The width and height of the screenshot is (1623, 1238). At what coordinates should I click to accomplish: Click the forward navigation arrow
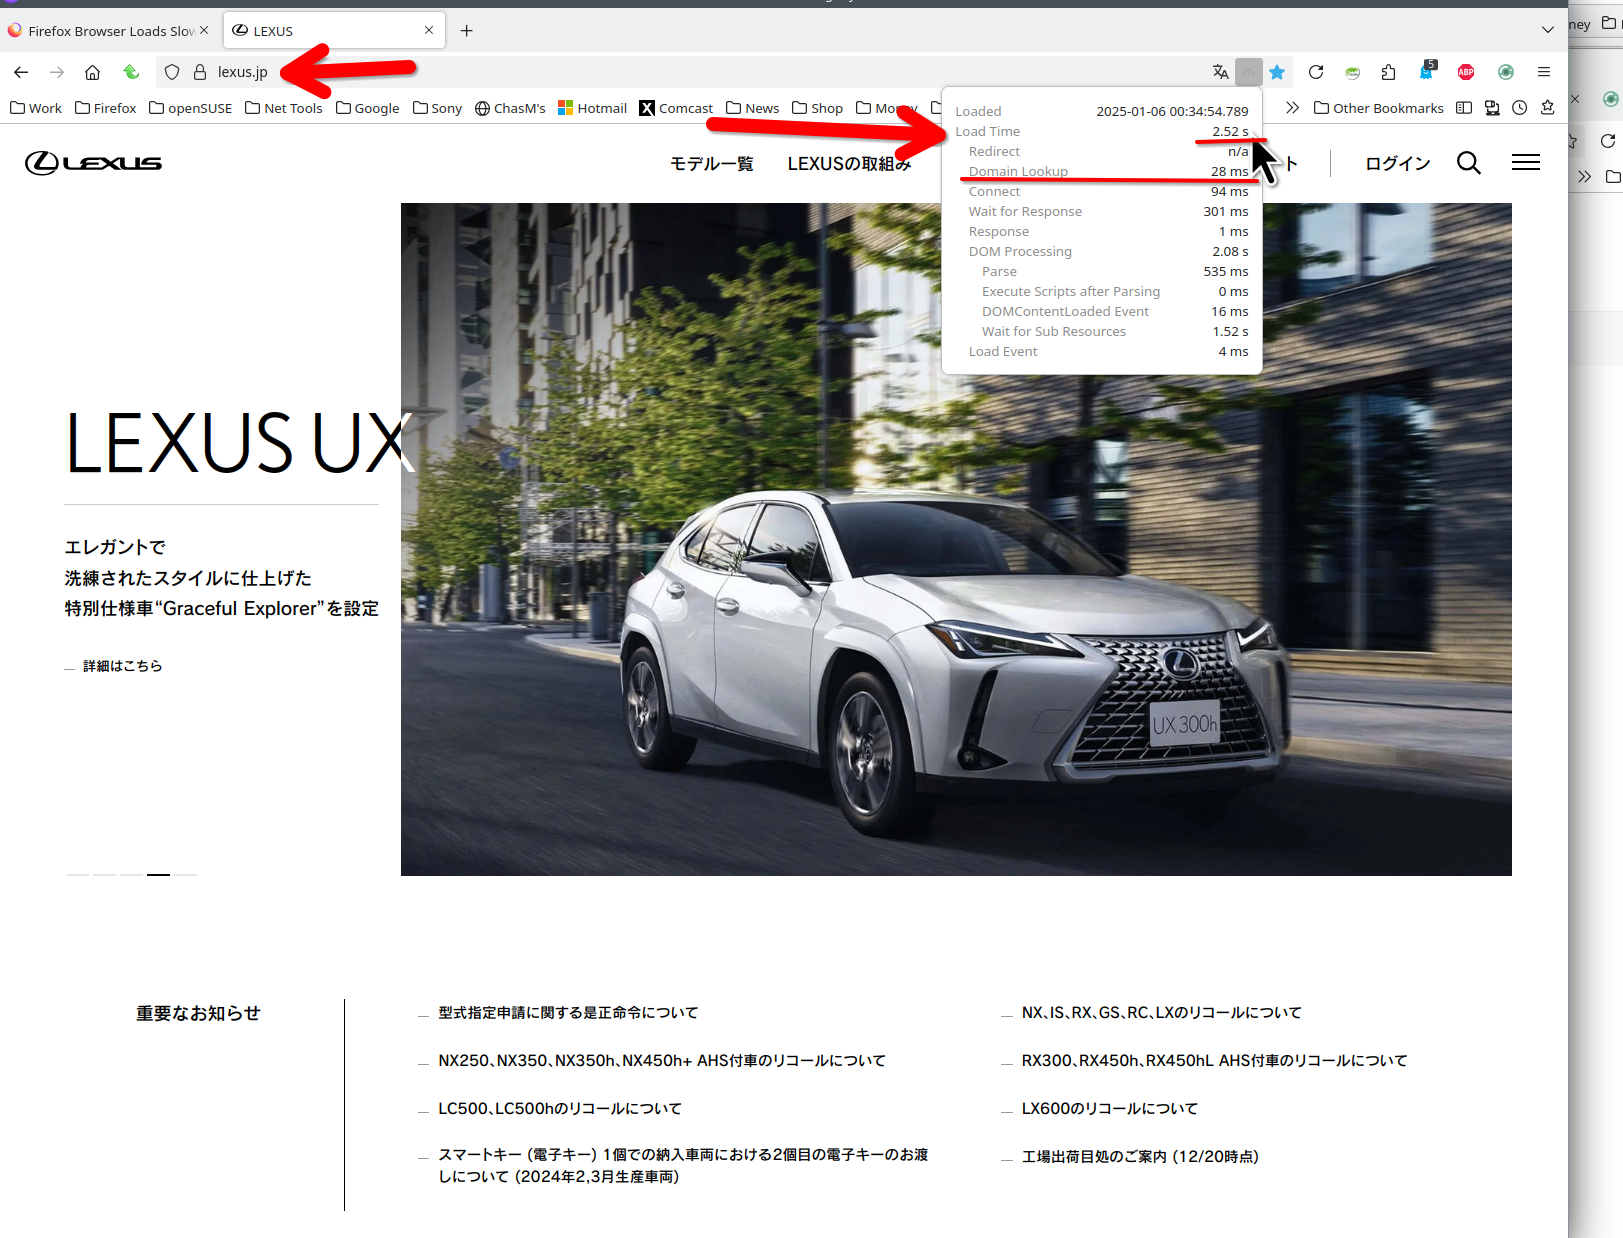coord(57,72)
